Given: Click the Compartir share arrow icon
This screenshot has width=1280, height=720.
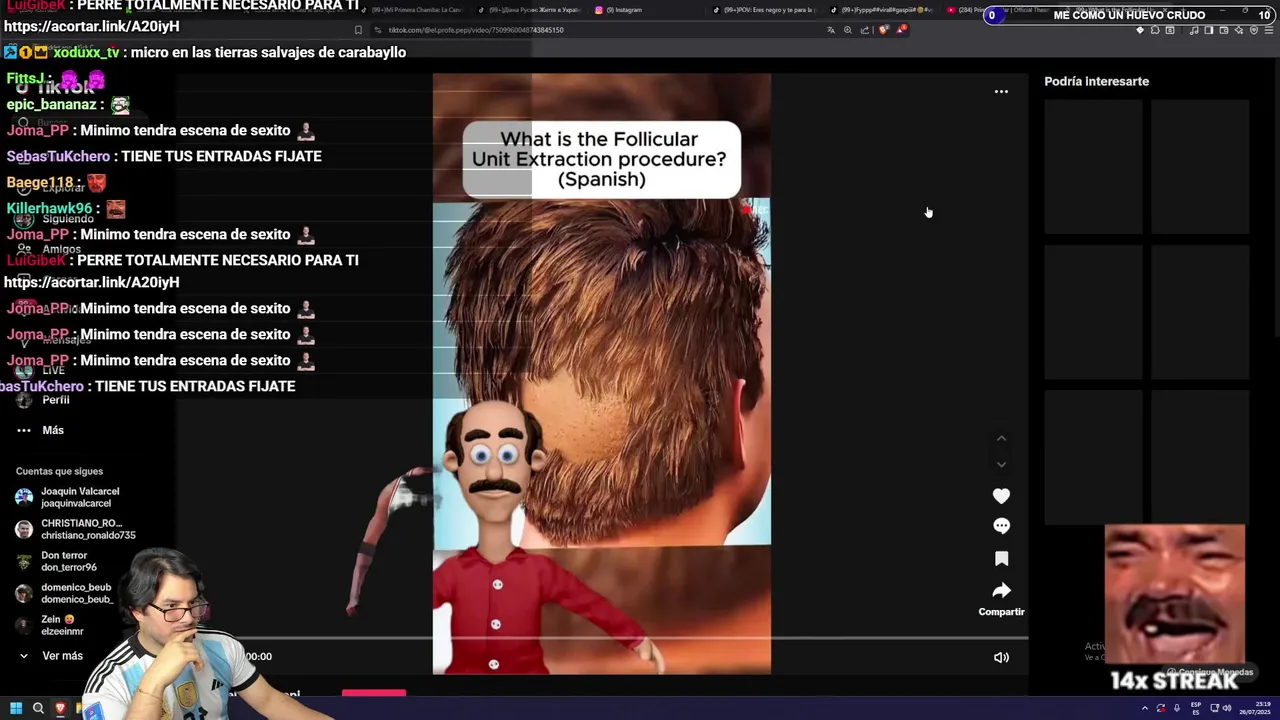Looking at the screenshot, I should click(x=1001, y=591).
